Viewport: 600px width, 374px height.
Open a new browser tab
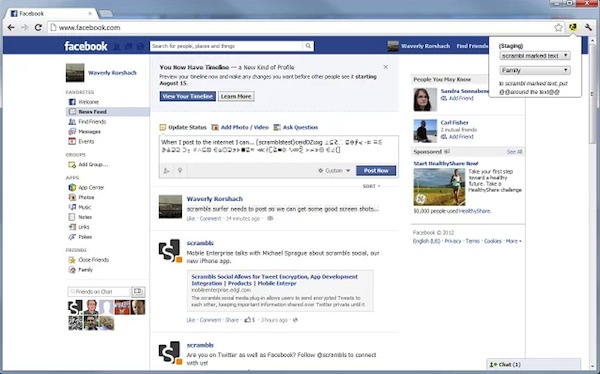click(106, 14)
